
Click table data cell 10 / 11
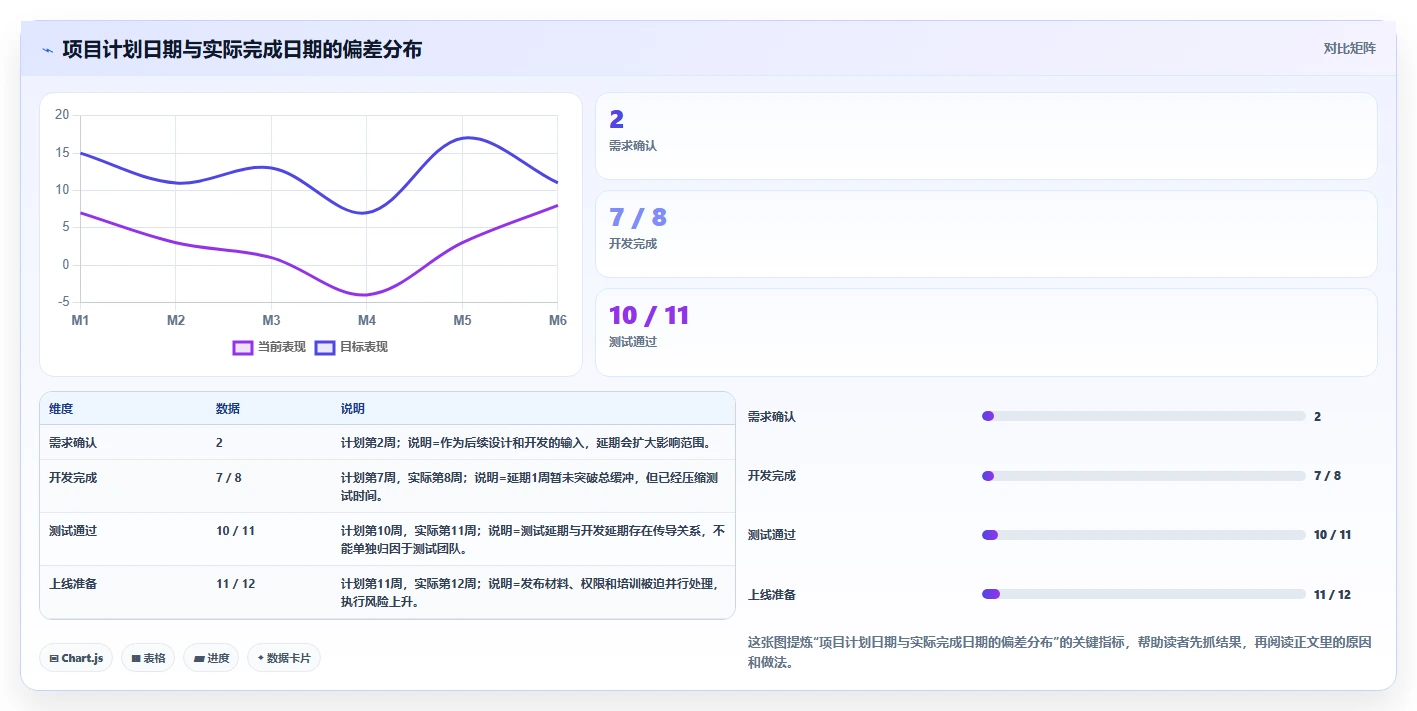235,530
